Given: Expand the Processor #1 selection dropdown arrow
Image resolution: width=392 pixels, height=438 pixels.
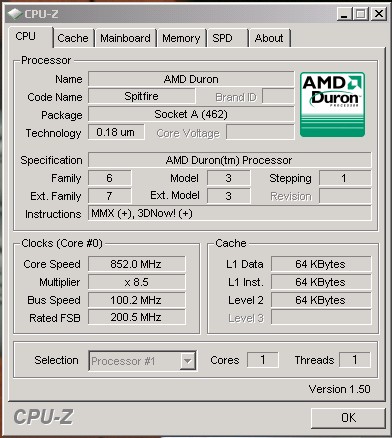Looking at the screenshot, I should (188, 361).
